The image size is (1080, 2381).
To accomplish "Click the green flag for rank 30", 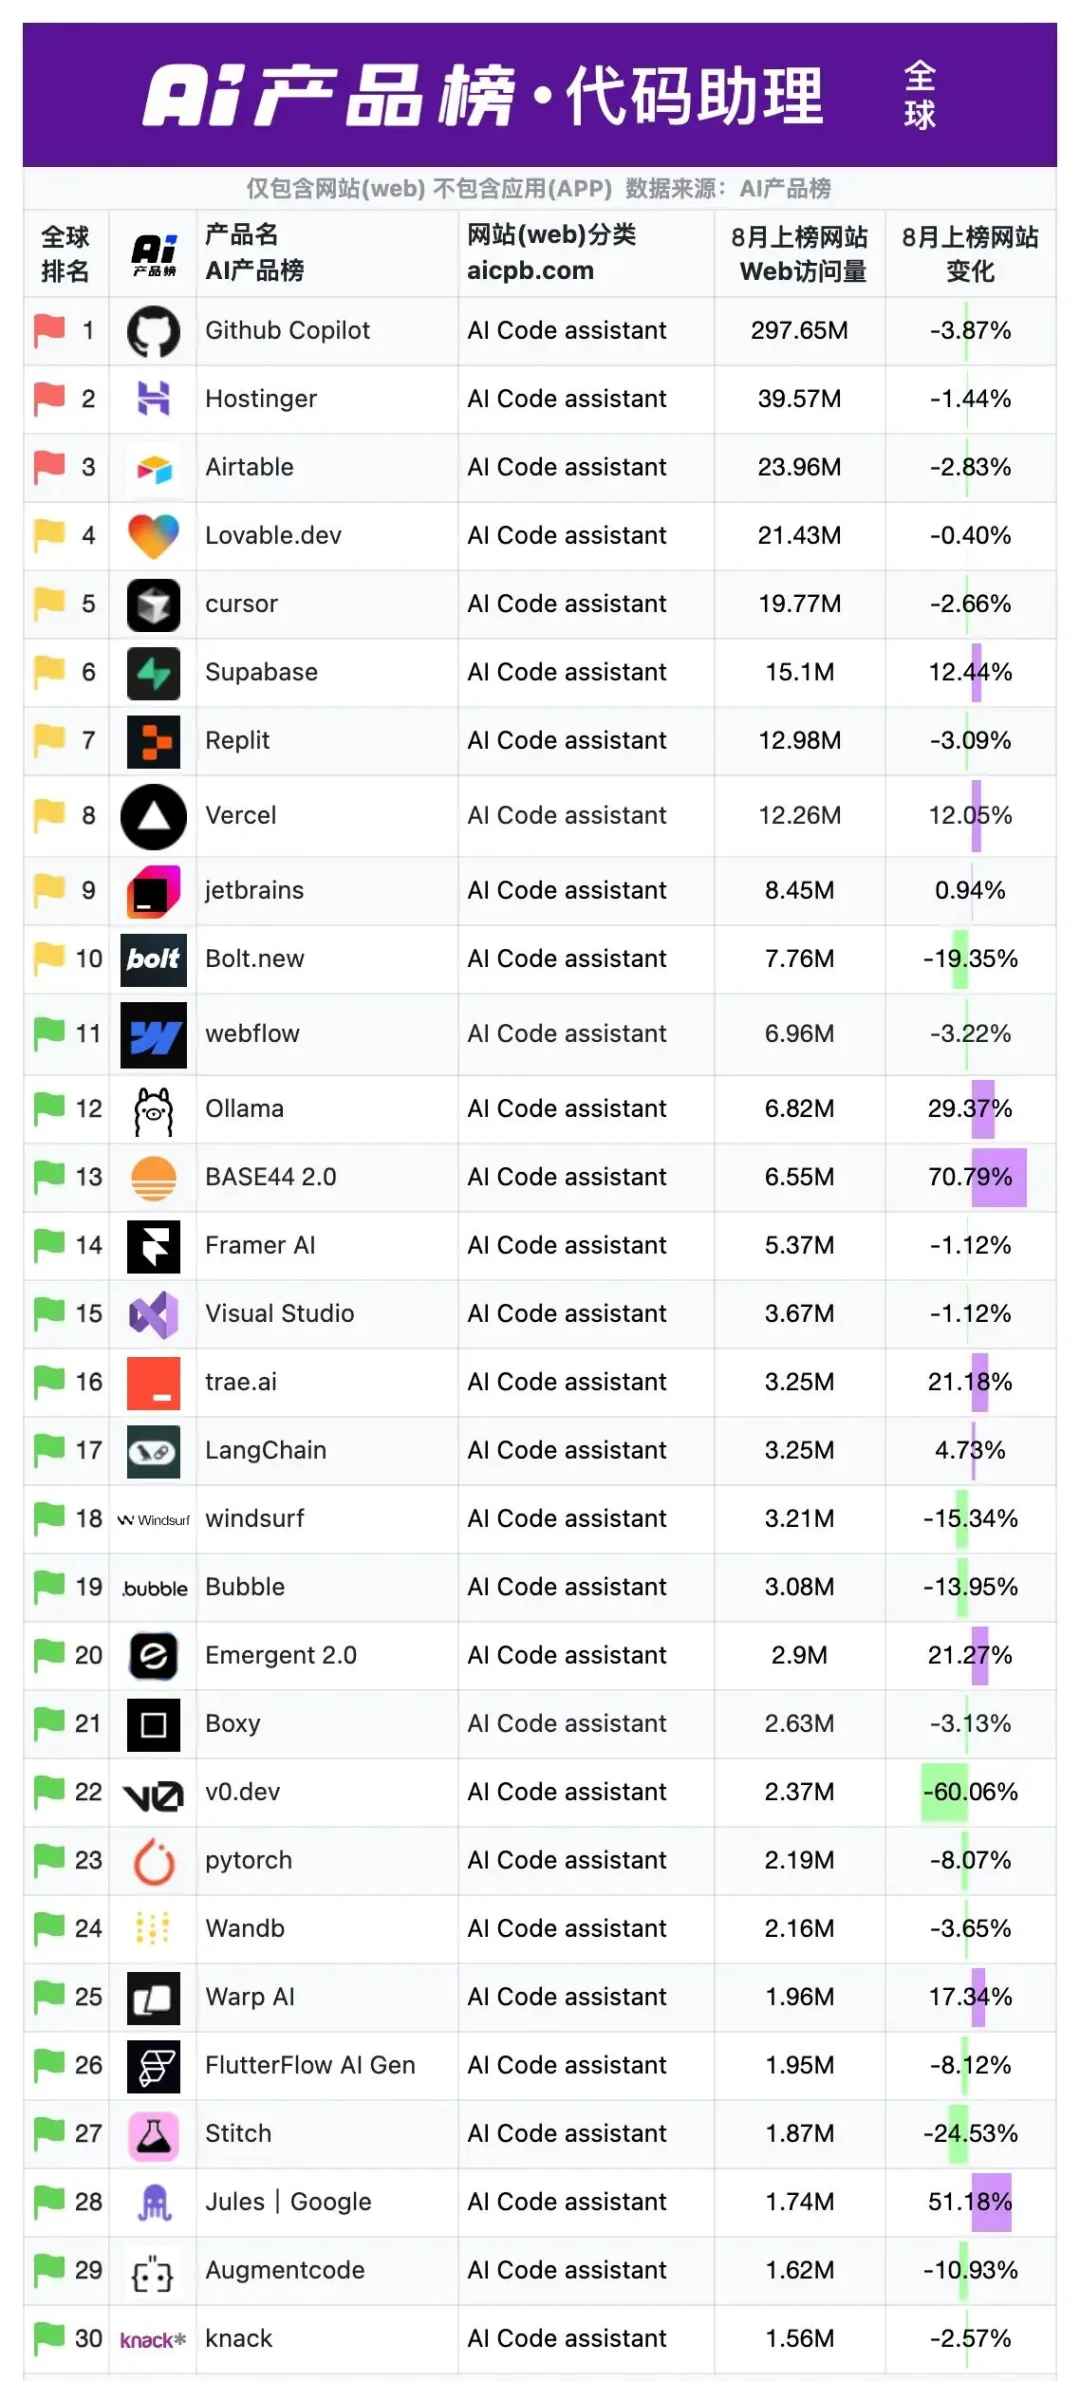I will click(x=49, y=2338).
